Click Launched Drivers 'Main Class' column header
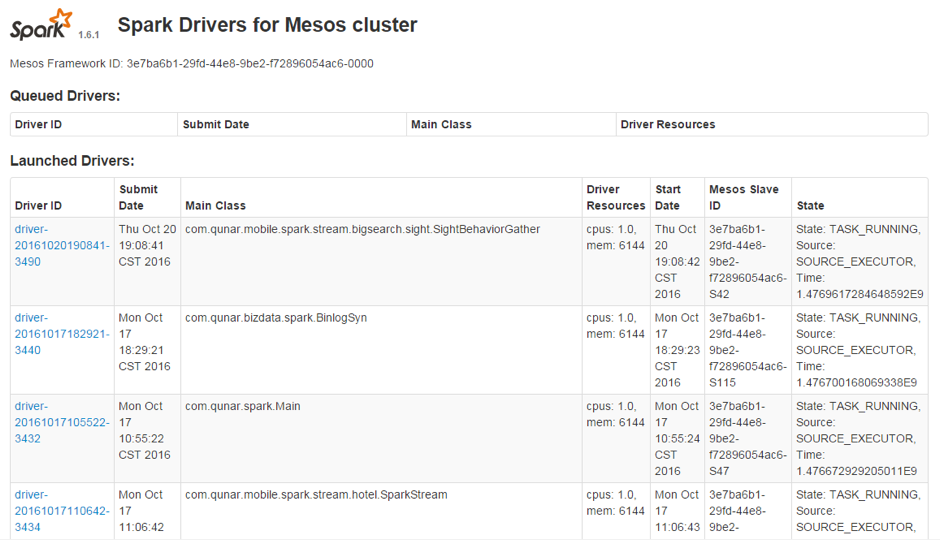This screenshot has width=940, height=540. click(x=215, y=206)
